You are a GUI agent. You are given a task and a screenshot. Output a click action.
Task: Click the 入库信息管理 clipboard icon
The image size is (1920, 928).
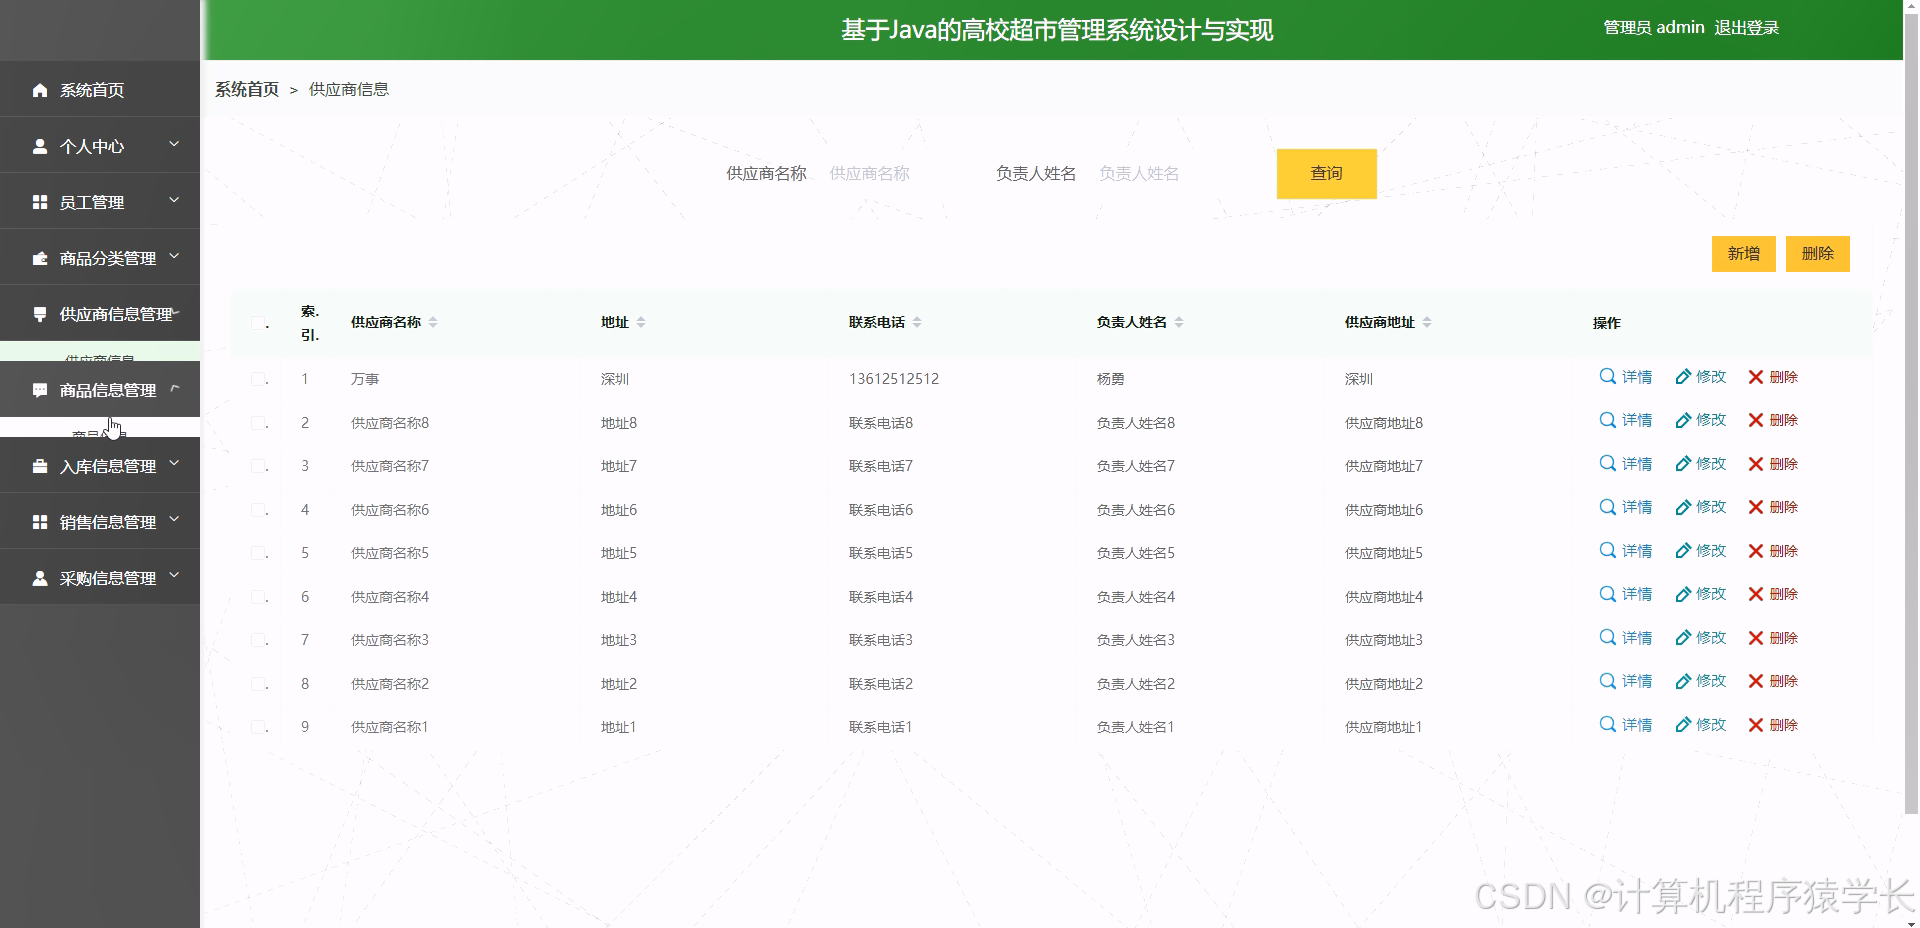pyautogui.click(x=40, y=465)
